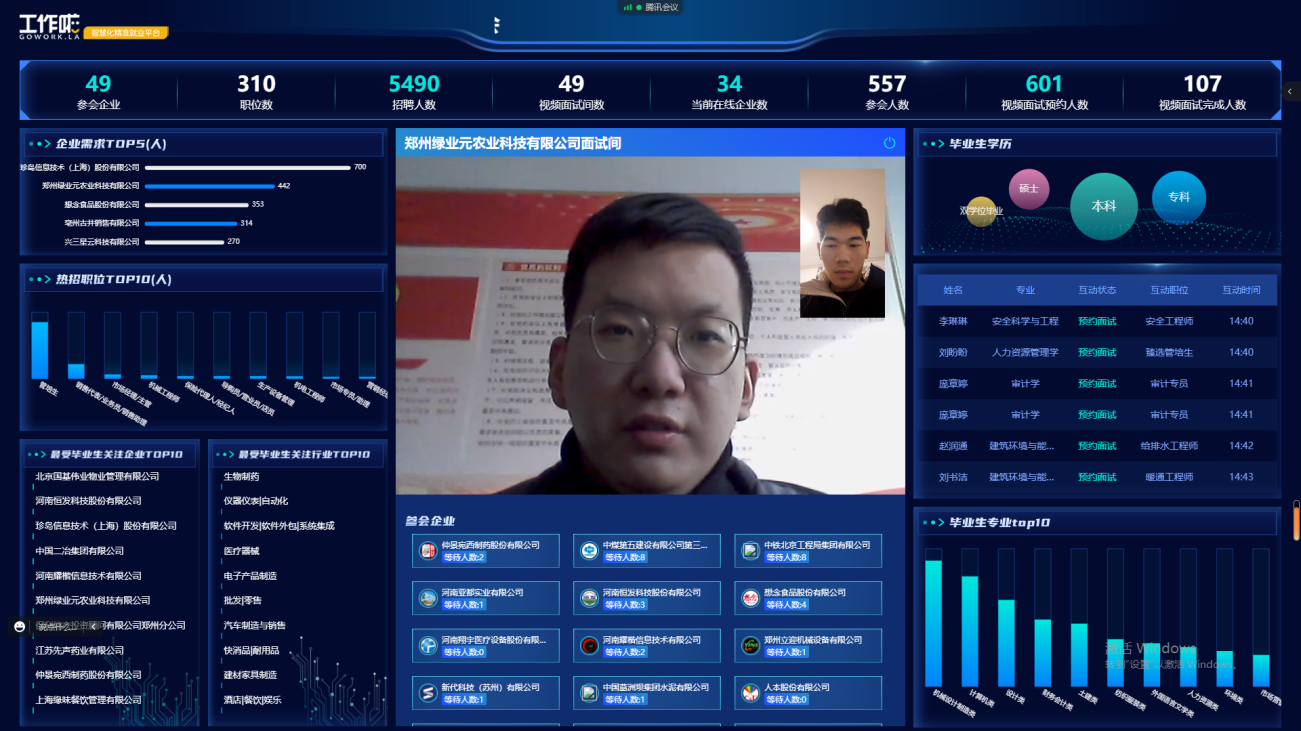Click the 郑州立迎机械设备有限公司 logo
Viewport: 1301px width, 731px height.
click(751, 646)
